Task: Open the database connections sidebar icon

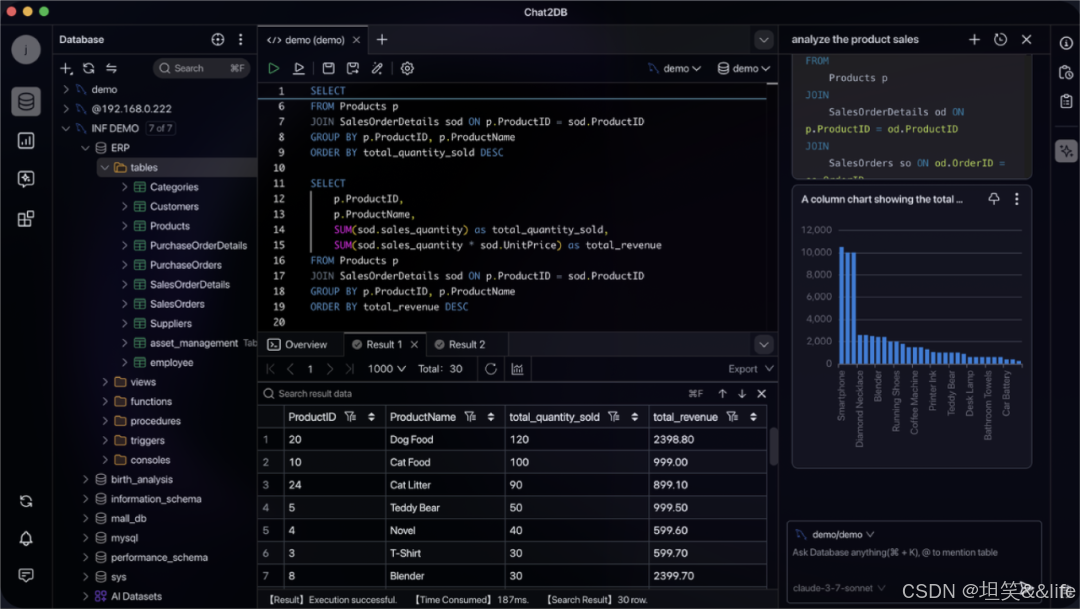Action: click(x=26, y=102)
